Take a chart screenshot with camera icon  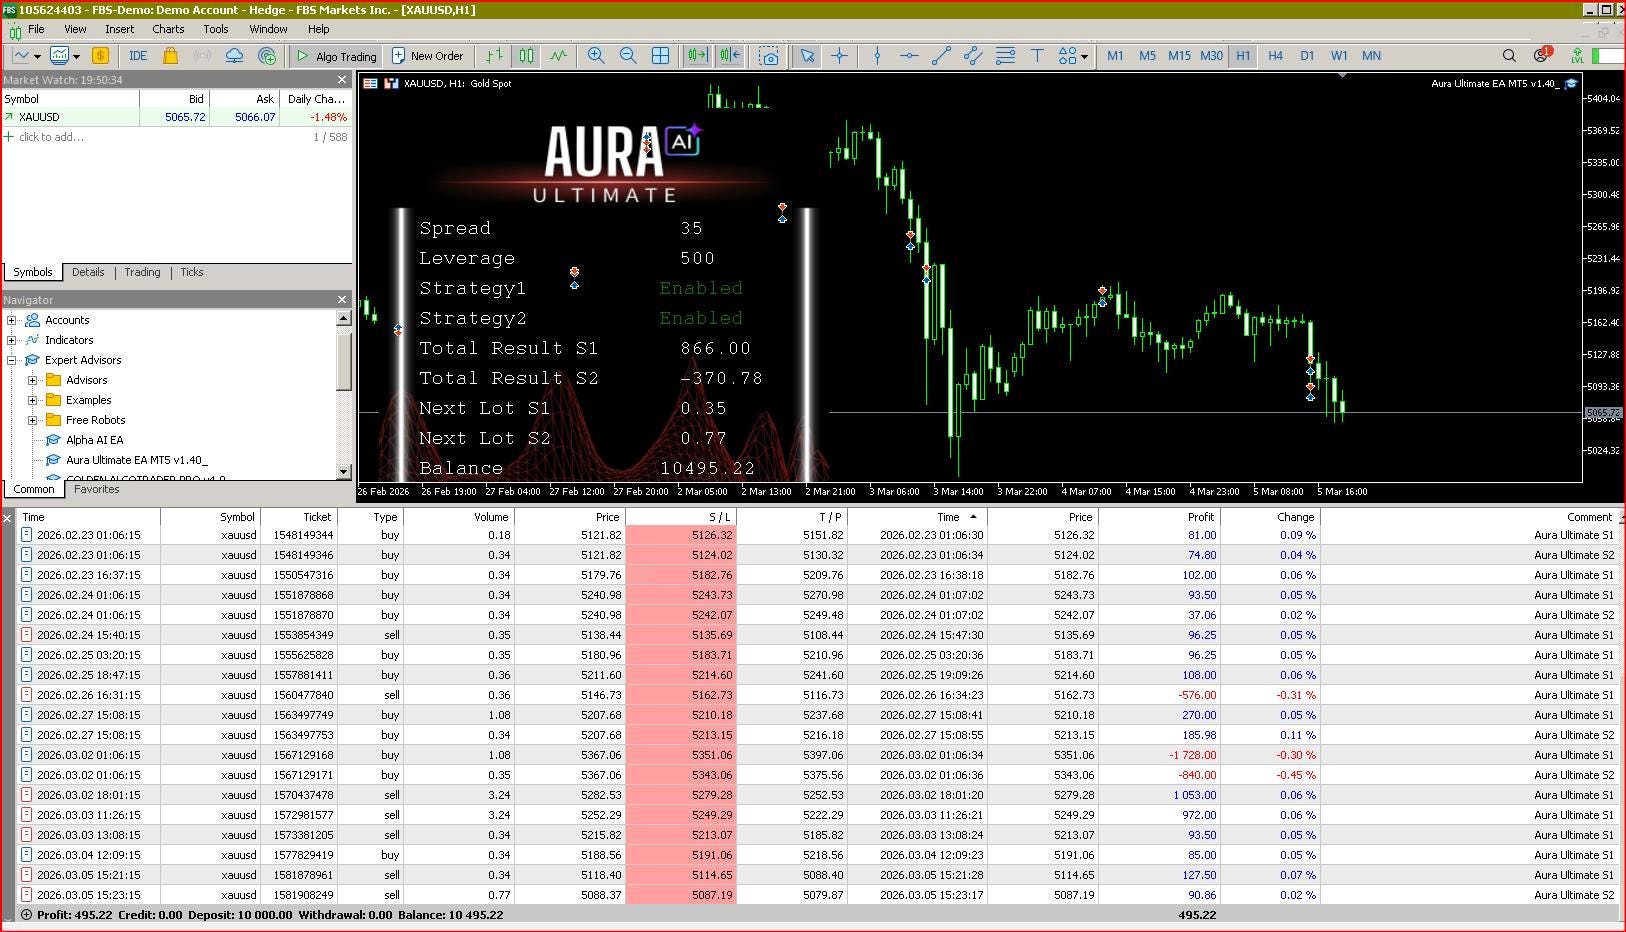pos(769,56)
